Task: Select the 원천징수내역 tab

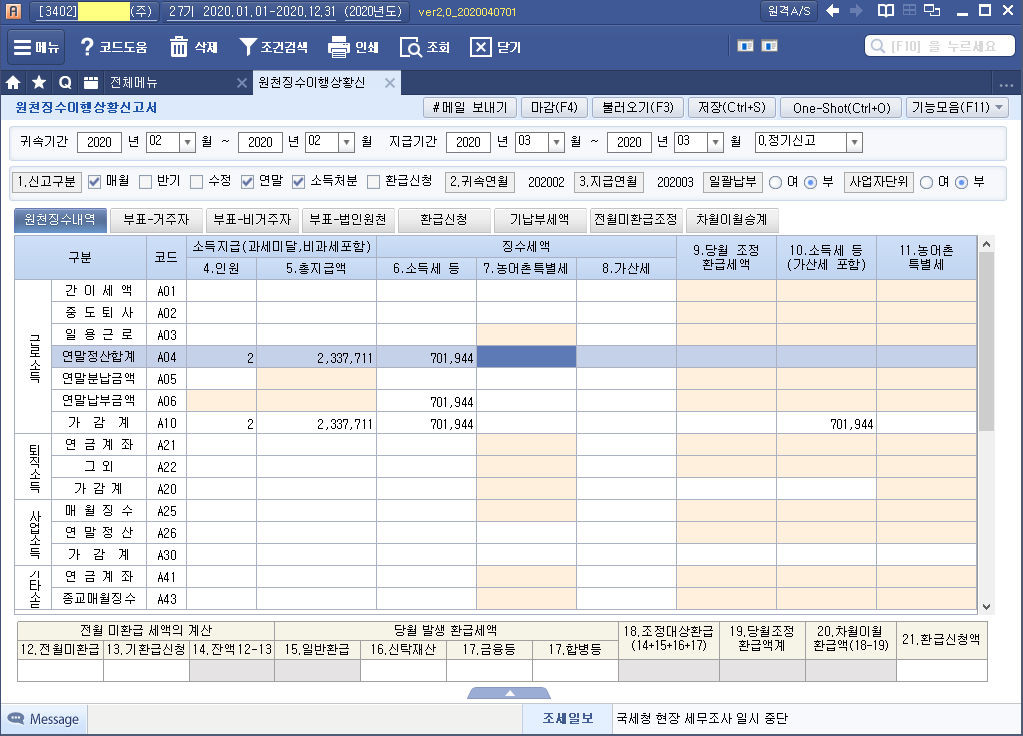Action: click(60, 220)
